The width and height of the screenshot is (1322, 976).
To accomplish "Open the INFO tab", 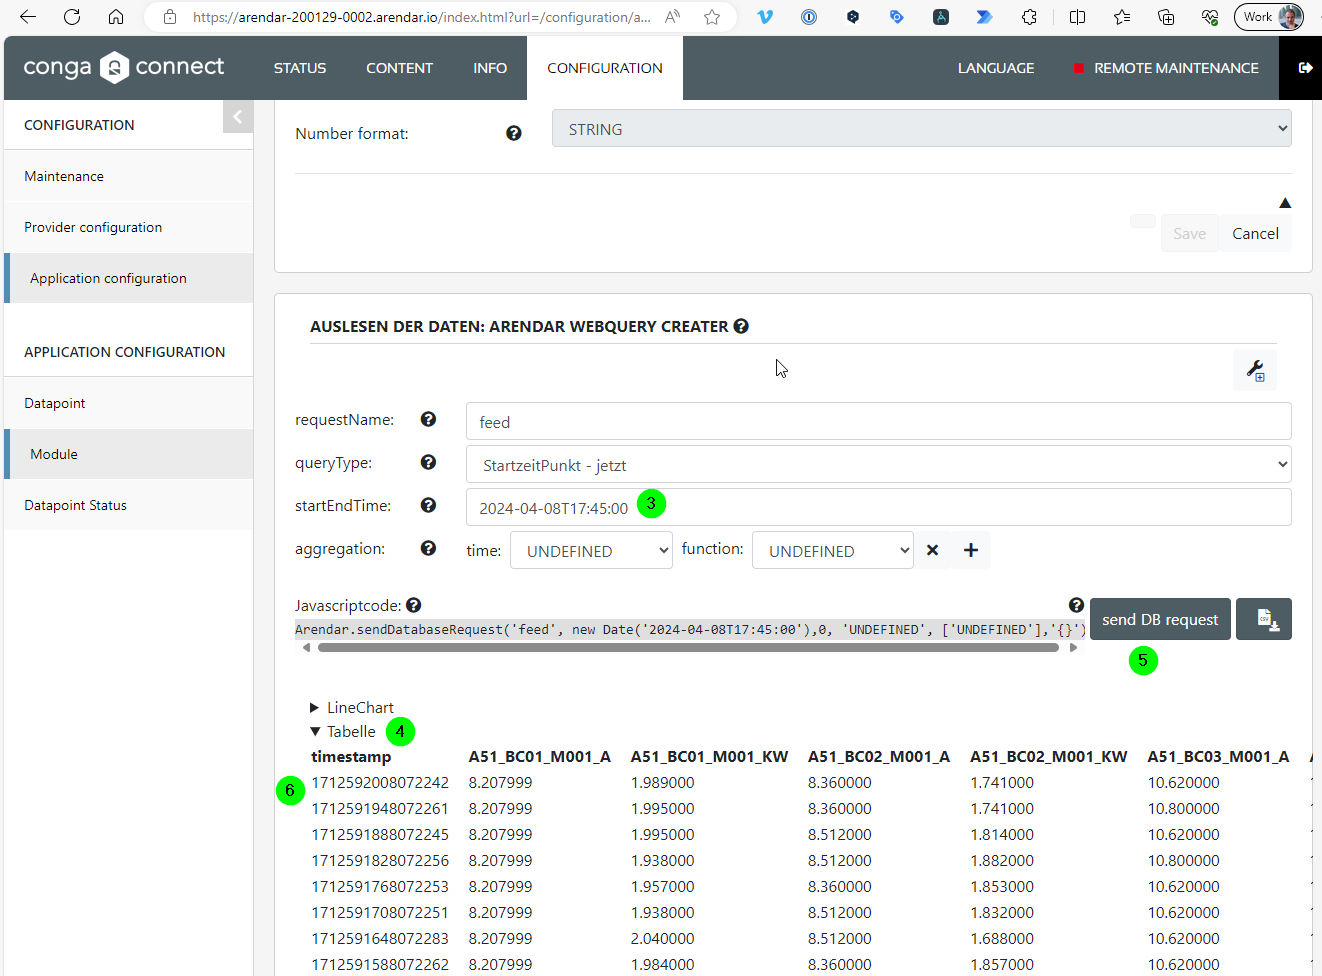I will 490,68.
